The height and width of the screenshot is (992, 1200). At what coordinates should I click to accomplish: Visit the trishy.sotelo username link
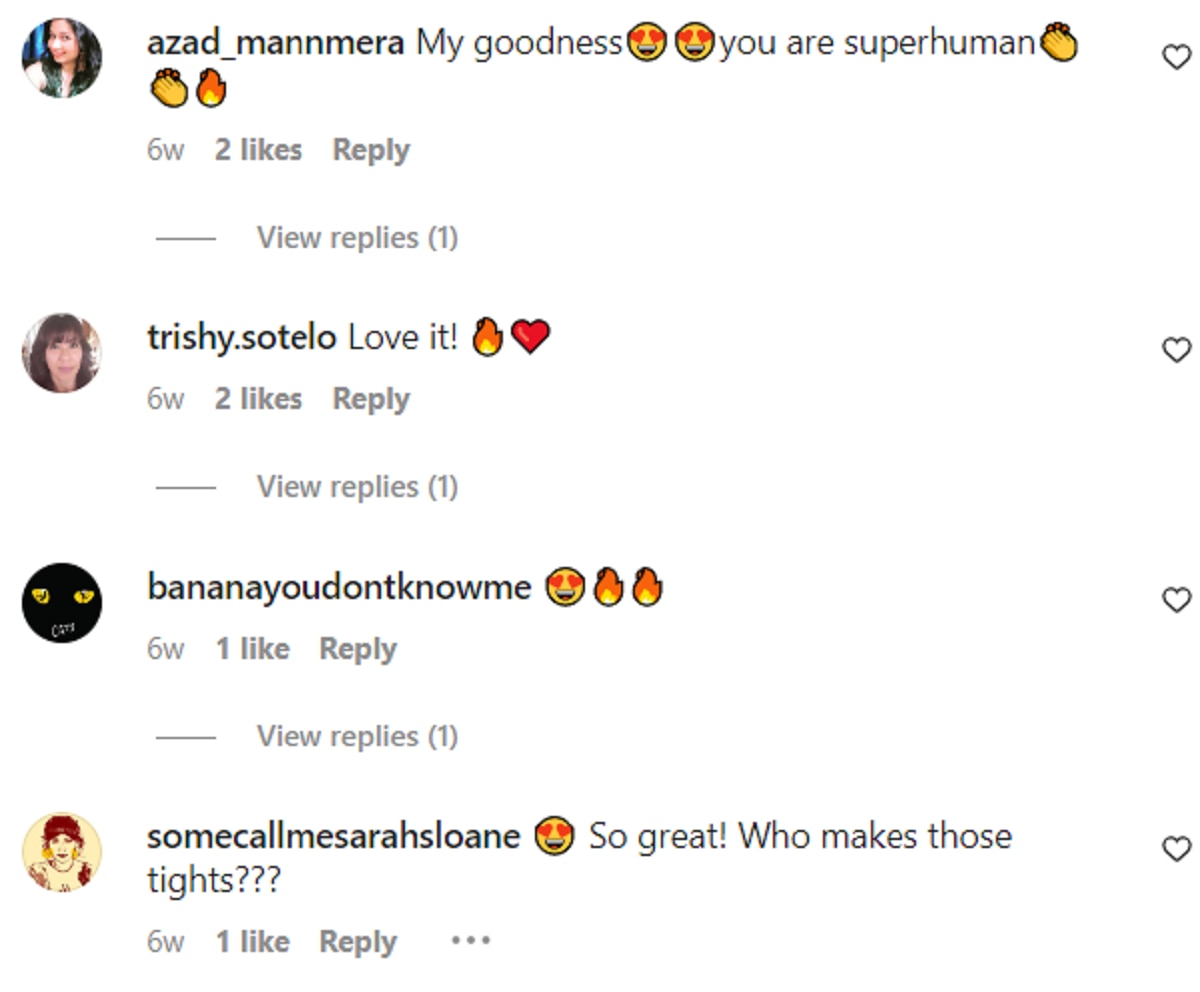click(x=241, y=338)
